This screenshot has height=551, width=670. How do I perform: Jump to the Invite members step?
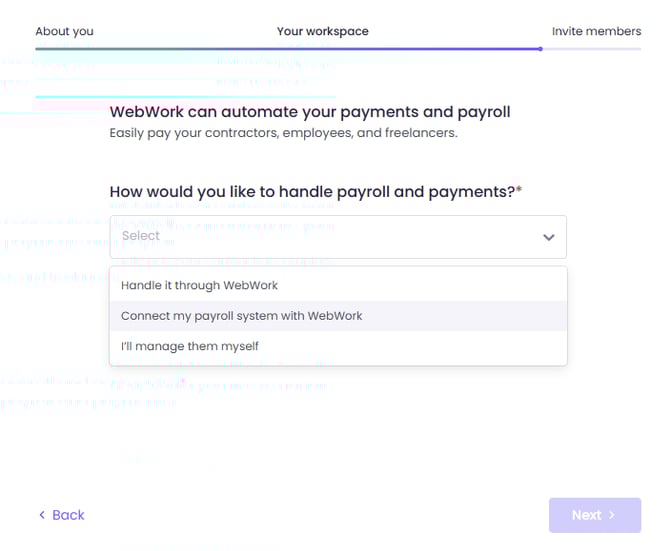click(x=596, y=31)
